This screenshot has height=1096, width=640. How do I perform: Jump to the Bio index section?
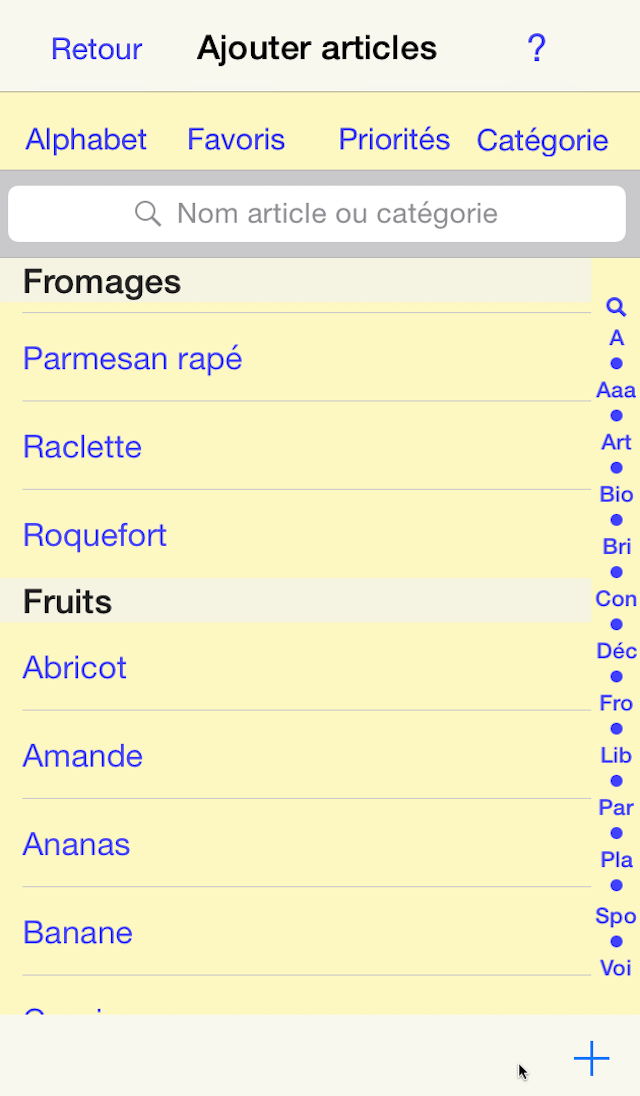[616, 494]
